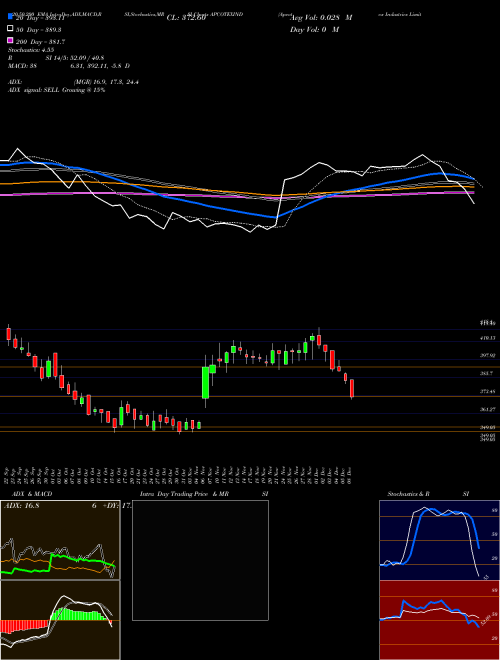Screen dimensions: 500x660
Task: Click the 419.13 price axis label
Action: coord(487,338)
